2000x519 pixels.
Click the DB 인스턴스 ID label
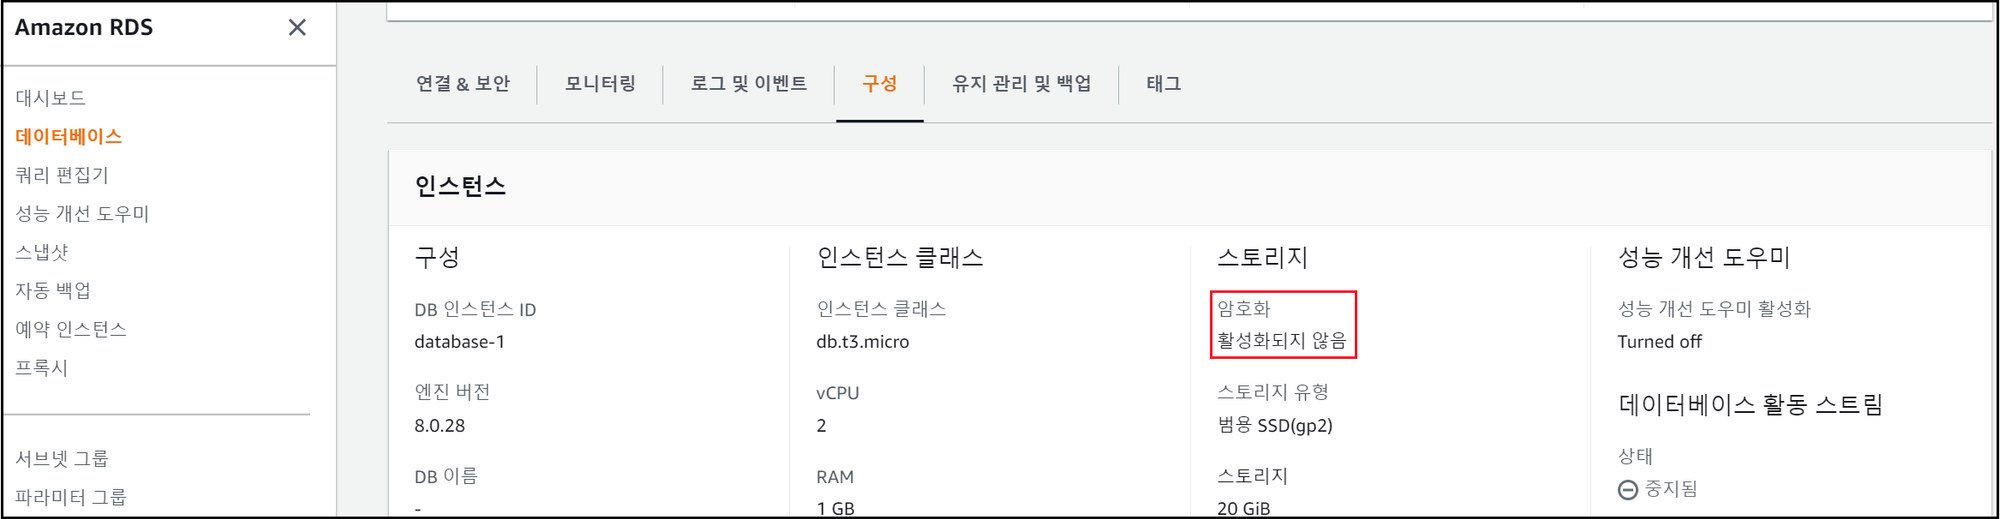click(x=475, y=310)
